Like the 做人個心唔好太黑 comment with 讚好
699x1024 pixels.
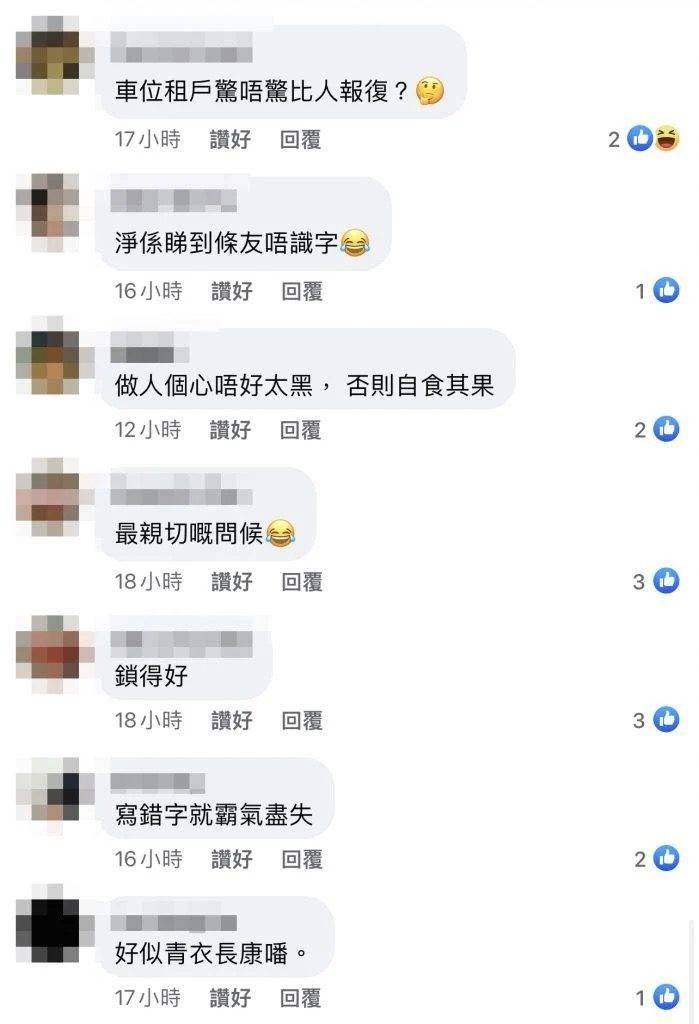click(230, 430)
